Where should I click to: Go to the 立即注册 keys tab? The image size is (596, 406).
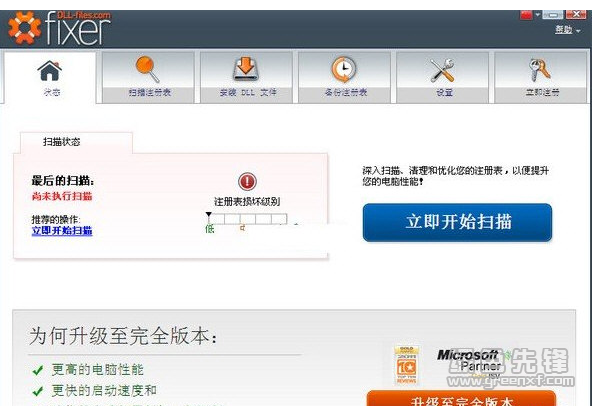coord(541,77)
